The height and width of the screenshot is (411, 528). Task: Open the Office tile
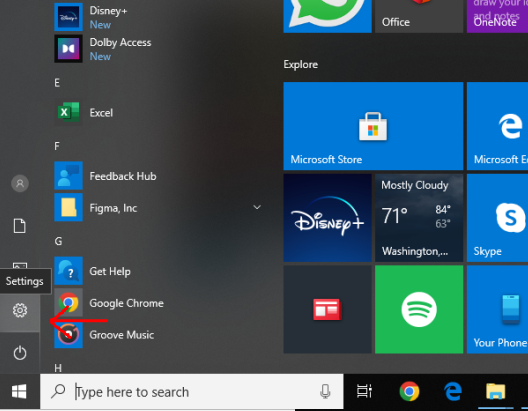tap(419, 16)
